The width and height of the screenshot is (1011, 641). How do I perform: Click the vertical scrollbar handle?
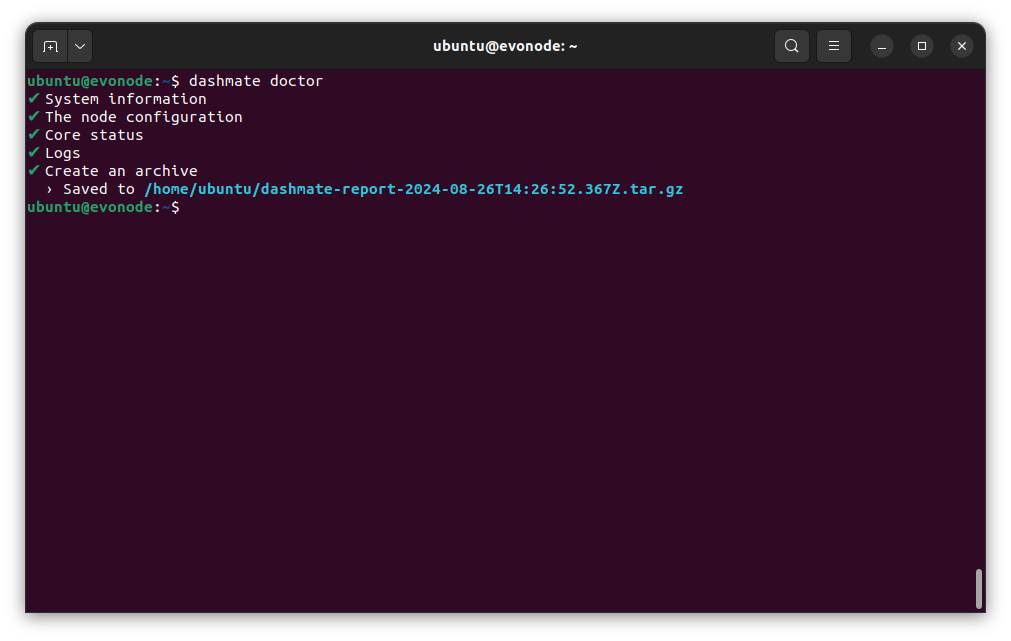(978, 588)
